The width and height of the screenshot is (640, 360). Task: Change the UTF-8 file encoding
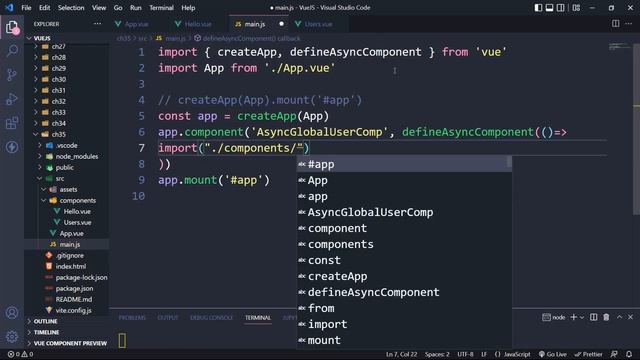(x=465, y=354)
